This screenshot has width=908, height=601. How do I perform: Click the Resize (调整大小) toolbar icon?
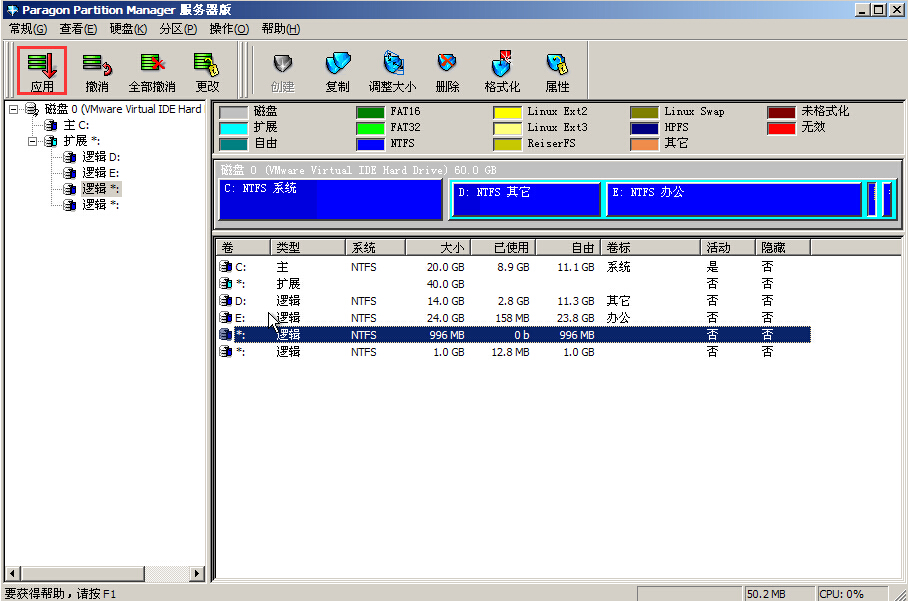[x=392, y=65]
